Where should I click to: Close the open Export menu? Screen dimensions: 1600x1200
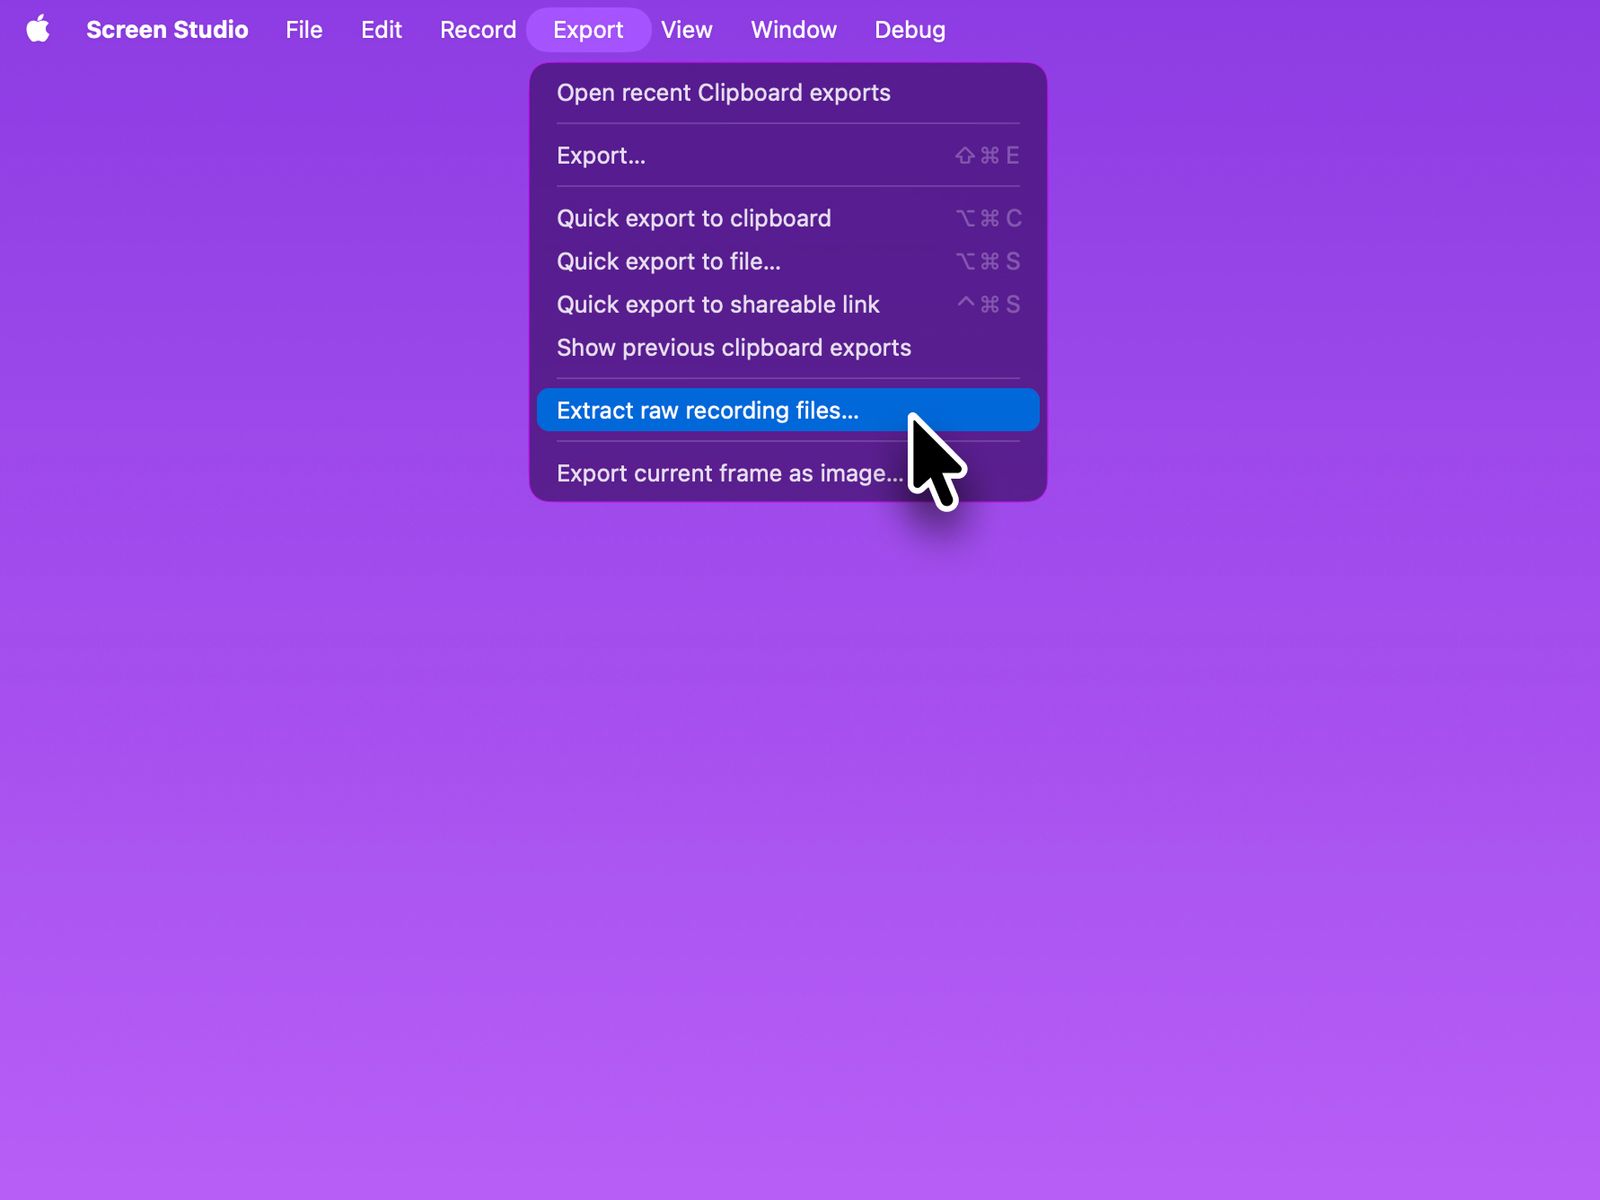click(x=588, y=30)
